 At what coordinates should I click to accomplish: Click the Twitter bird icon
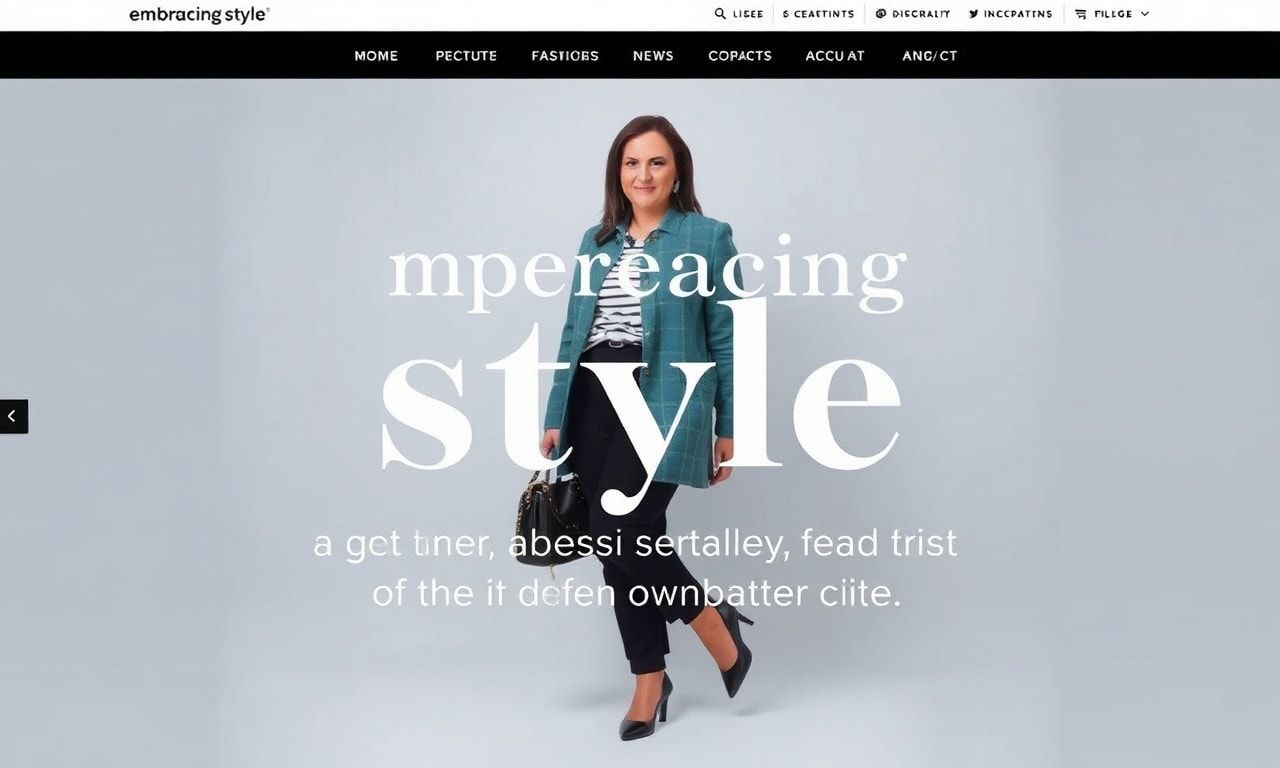(x=974, y=14)
